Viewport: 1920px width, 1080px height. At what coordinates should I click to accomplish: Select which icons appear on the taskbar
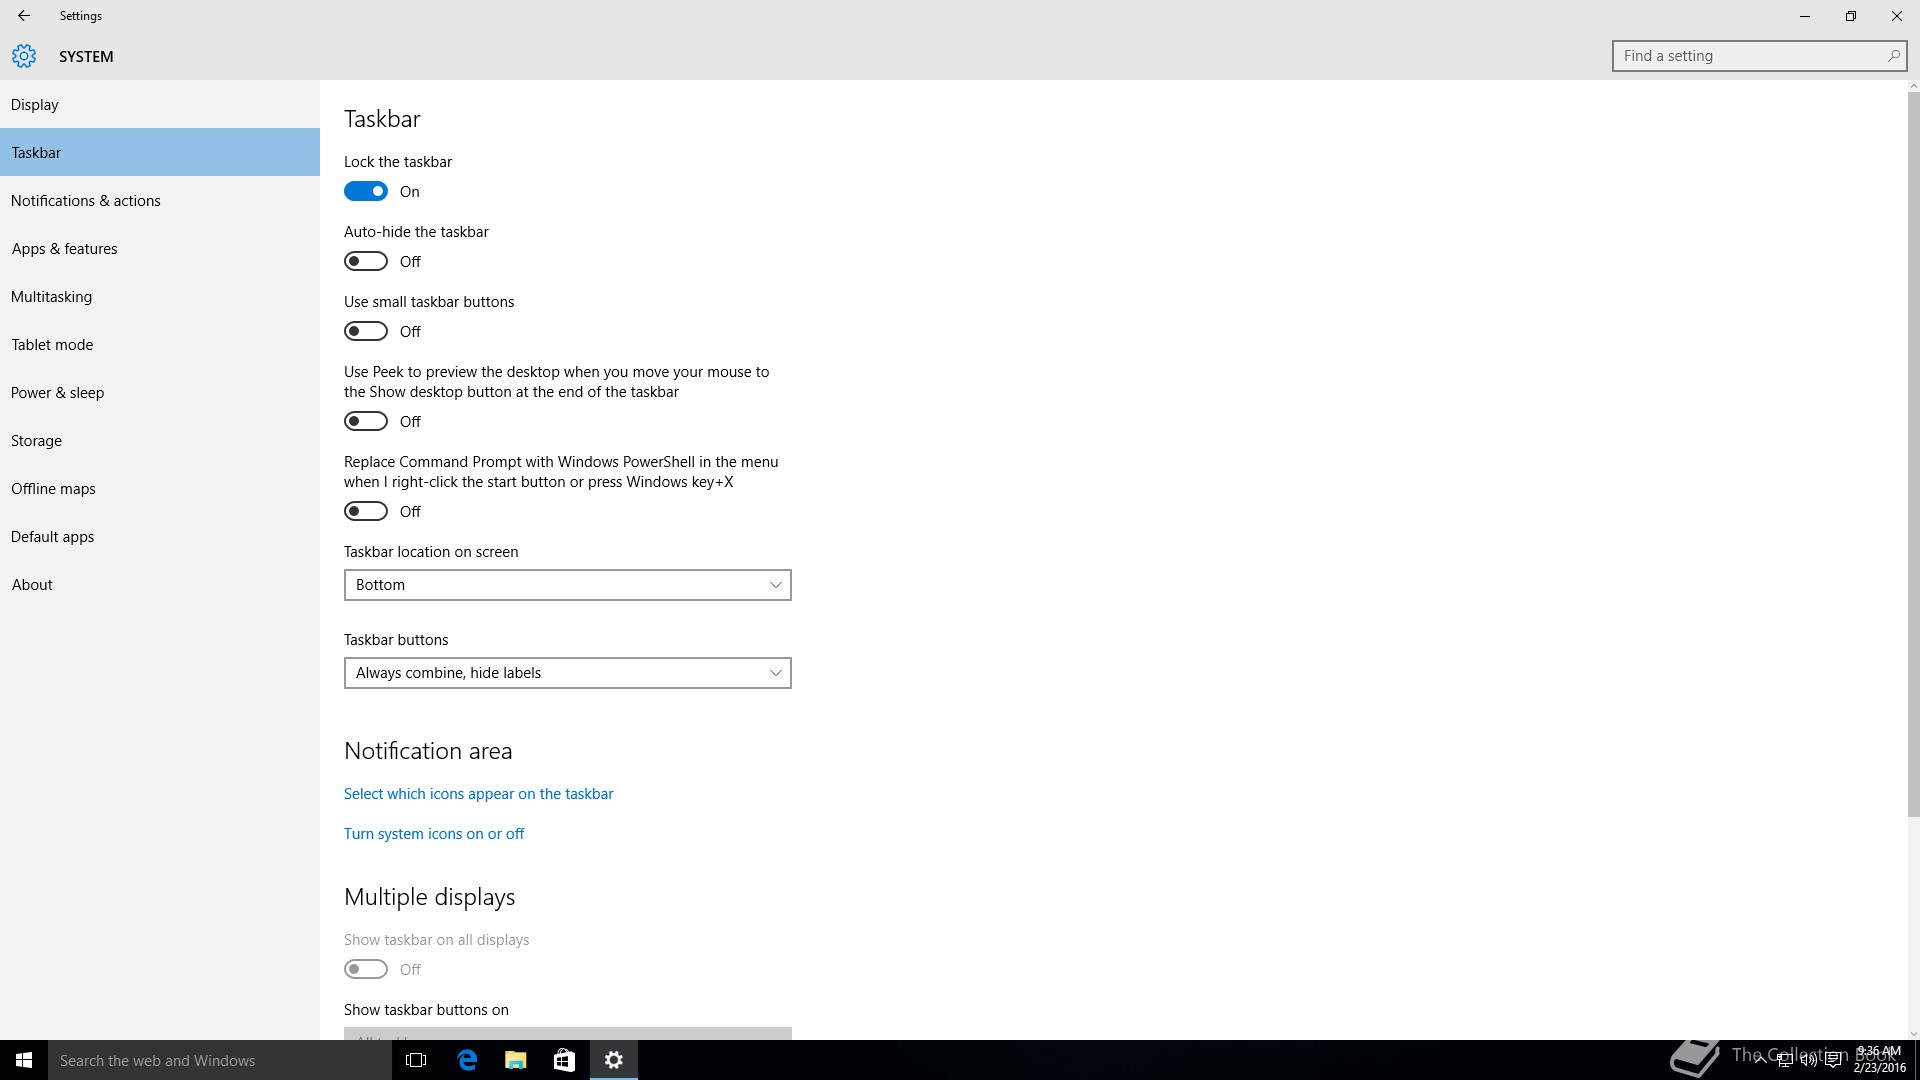click(x=478, y=794)
